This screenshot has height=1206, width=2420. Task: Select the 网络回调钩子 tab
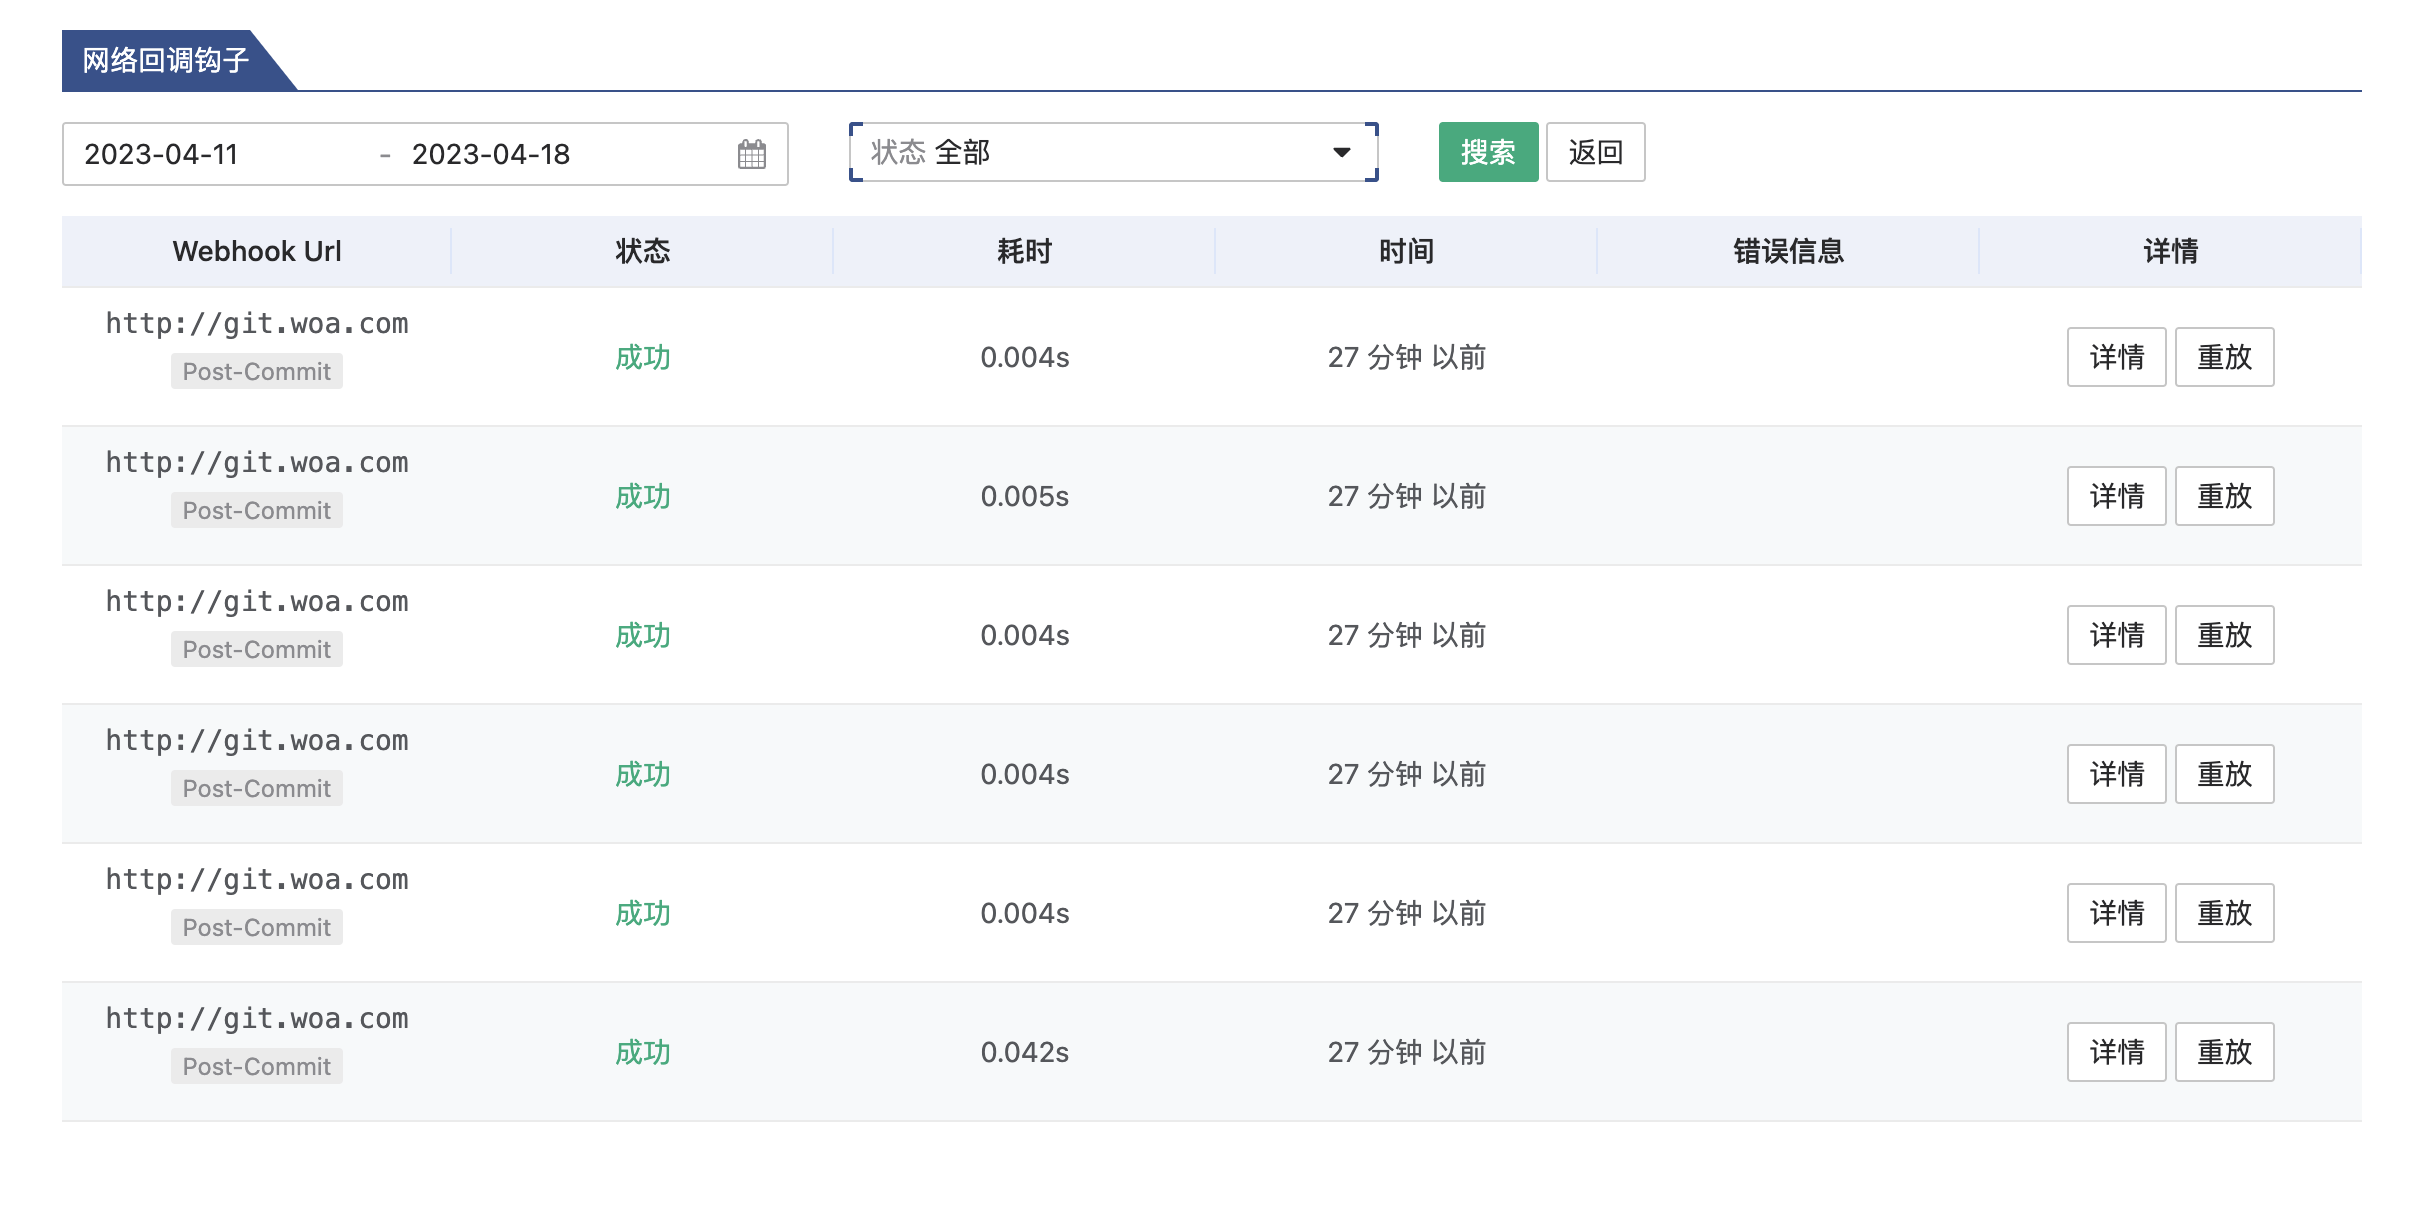pos(166,61)
